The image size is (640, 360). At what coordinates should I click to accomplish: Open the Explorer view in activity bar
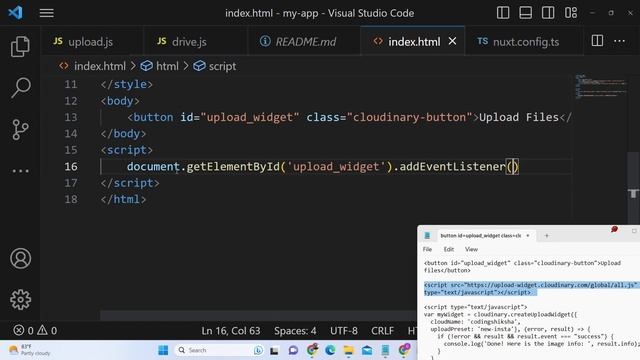coord(20,46)
